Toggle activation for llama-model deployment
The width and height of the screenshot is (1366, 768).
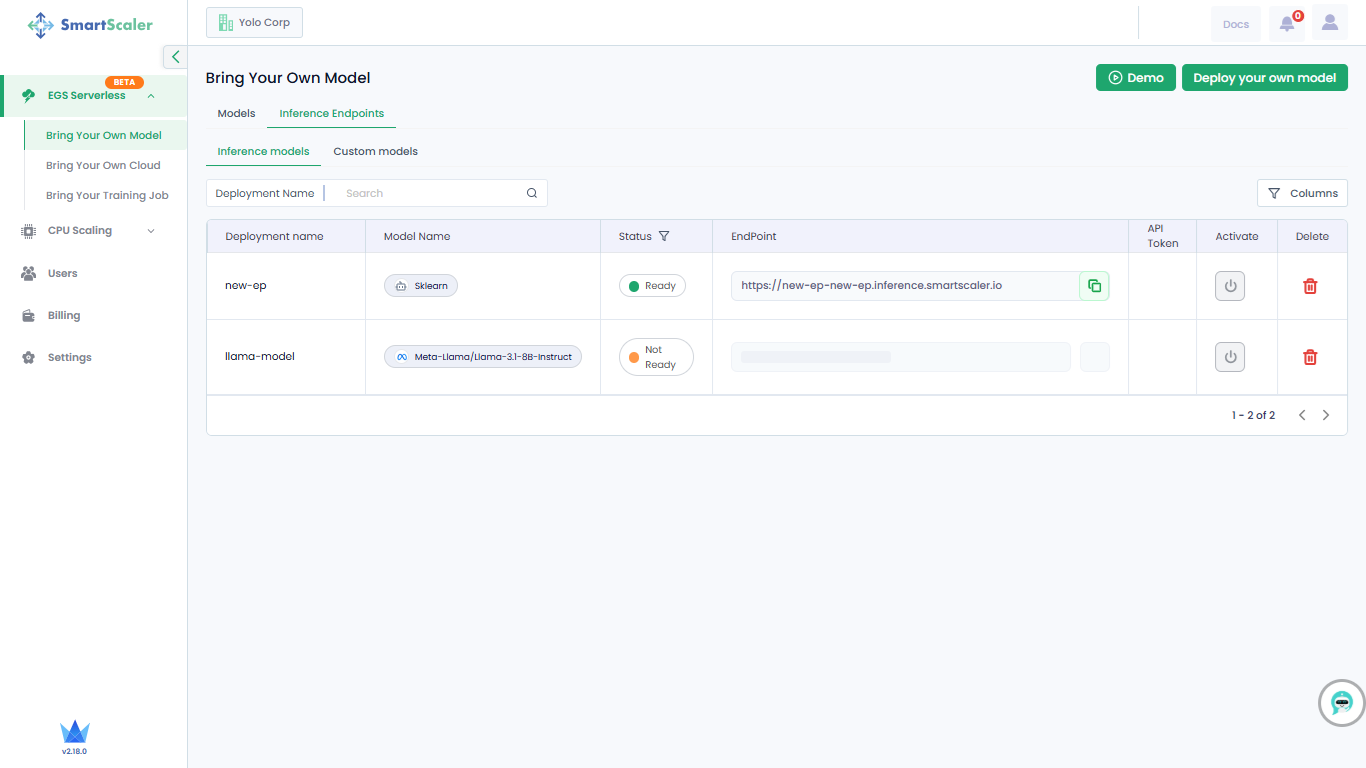pos(1230,357)
